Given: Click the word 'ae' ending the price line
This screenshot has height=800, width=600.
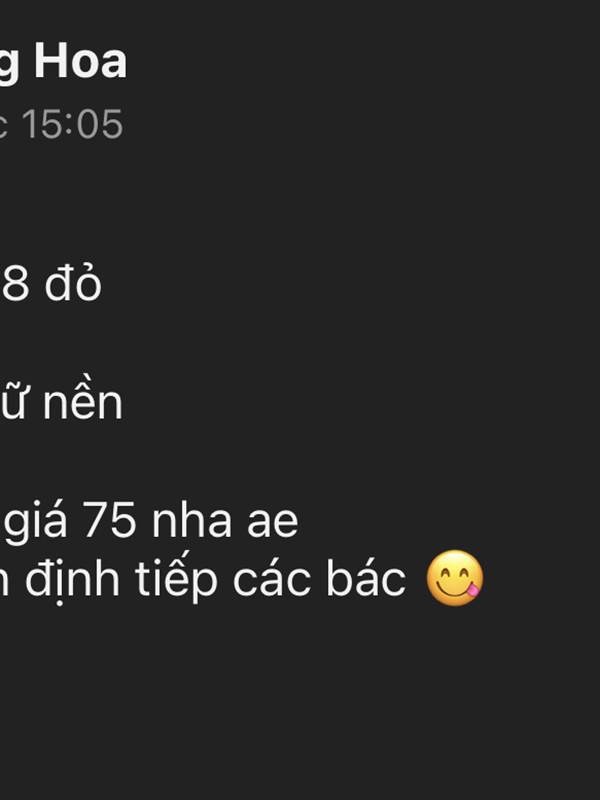Looking at the screenshot, I should [273, 523].
